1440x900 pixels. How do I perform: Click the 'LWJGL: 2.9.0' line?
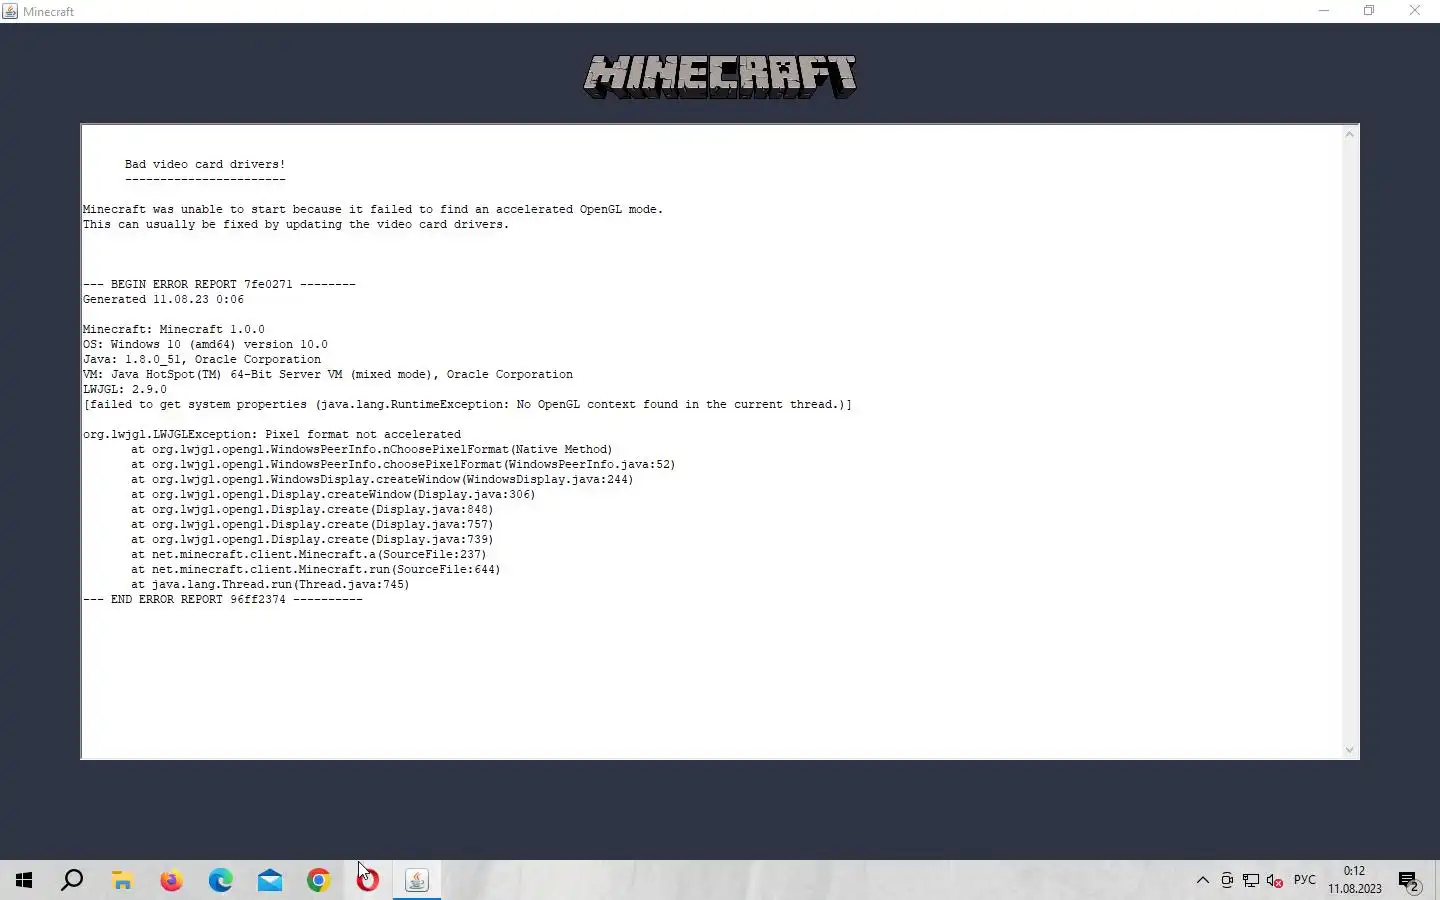(125, 389)
